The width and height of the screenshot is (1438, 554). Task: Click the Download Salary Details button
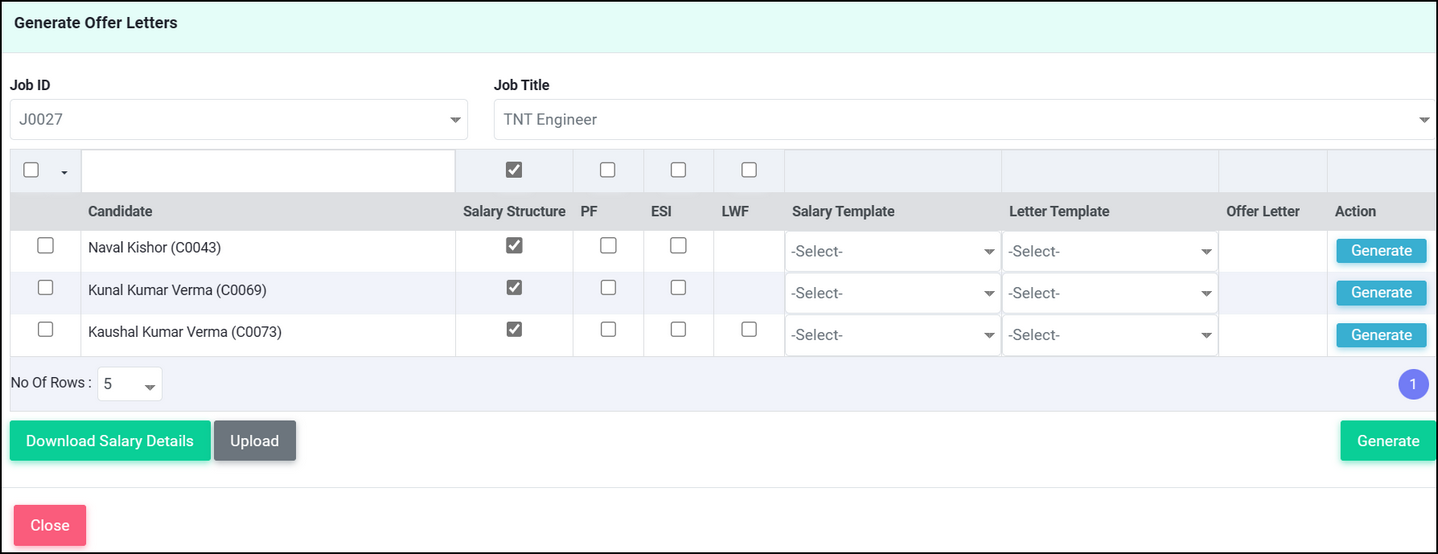(110, 441)
